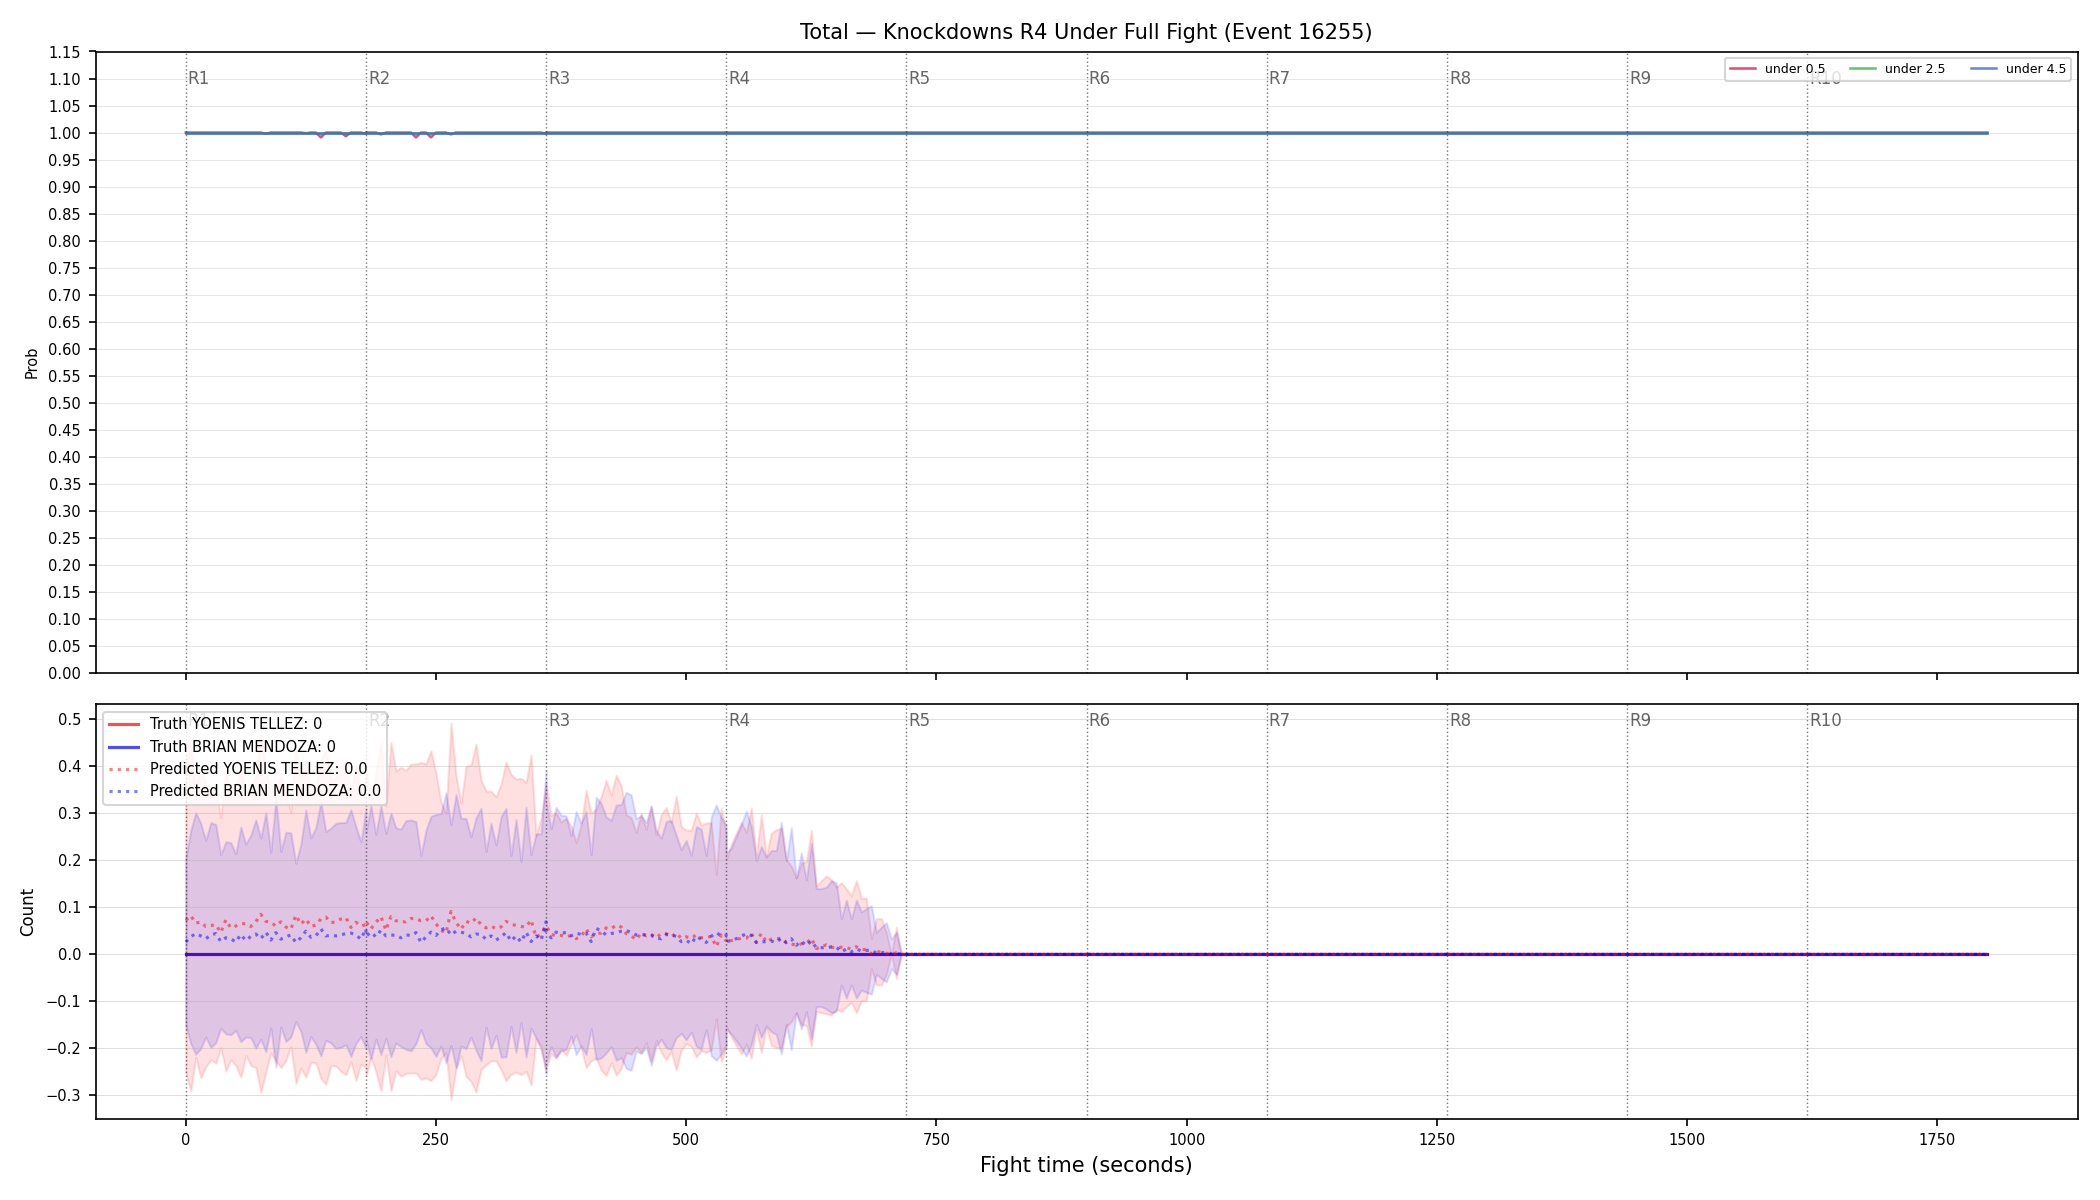
Task: Click the R4 label in the bottom chart
Action: 739,720
